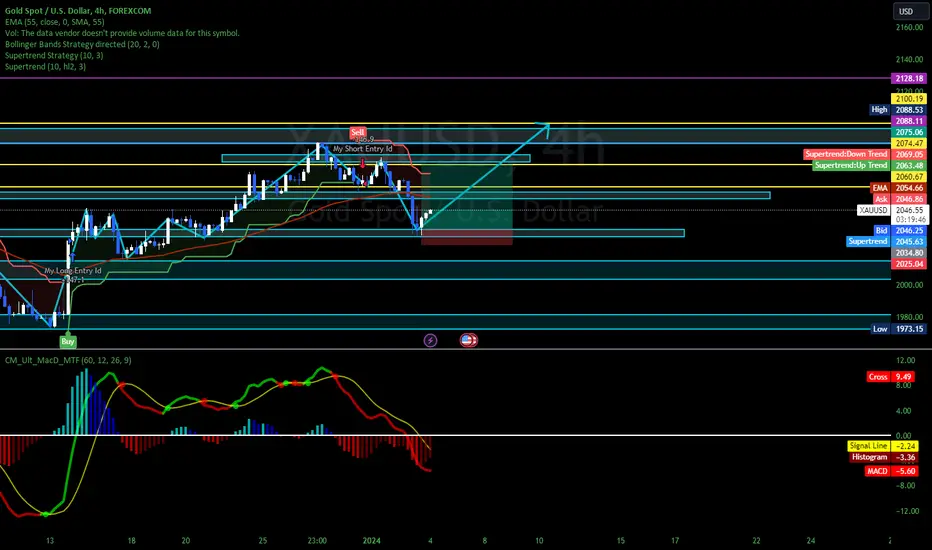Click the 25 date label on the time axis
932x550 pixels.
coord(263,540)
